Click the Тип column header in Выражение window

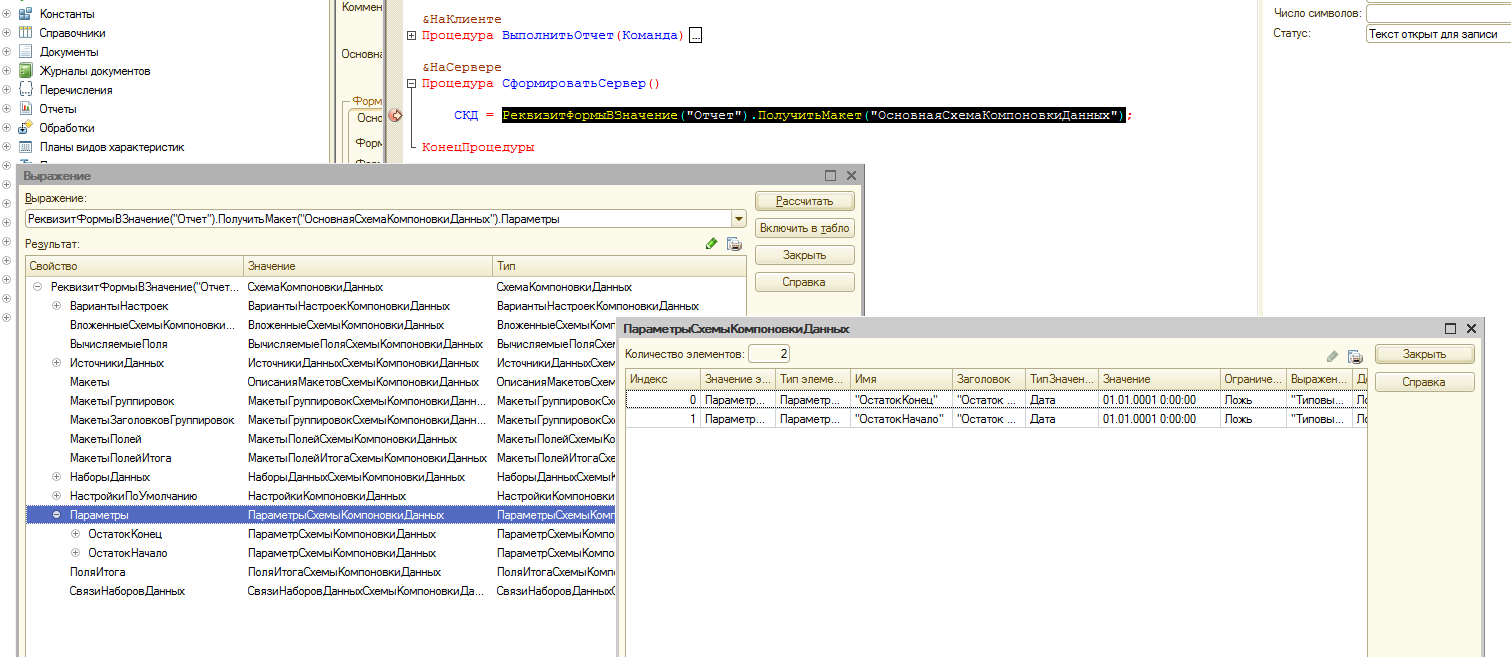pos(619,266)
